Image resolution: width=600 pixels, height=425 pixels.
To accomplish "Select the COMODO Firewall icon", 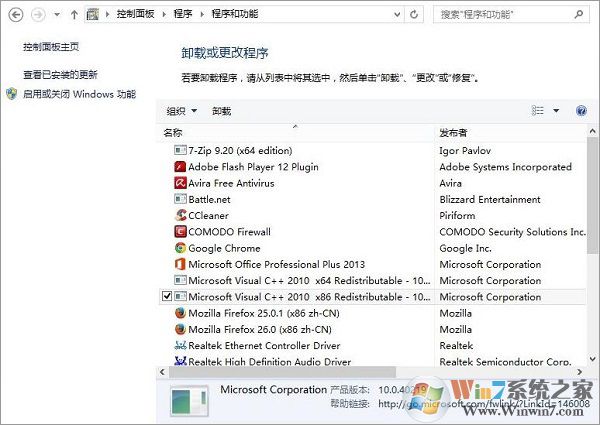I will pos(180,231).
